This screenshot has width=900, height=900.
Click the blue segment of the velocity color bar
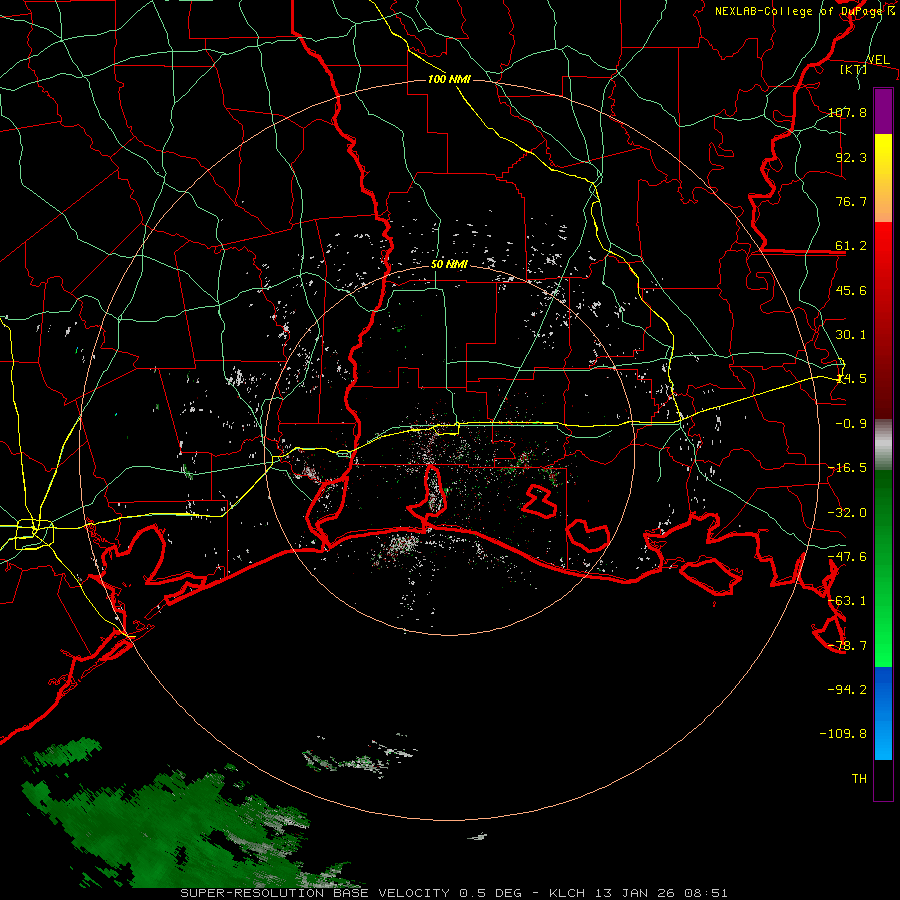click(883, 713)
